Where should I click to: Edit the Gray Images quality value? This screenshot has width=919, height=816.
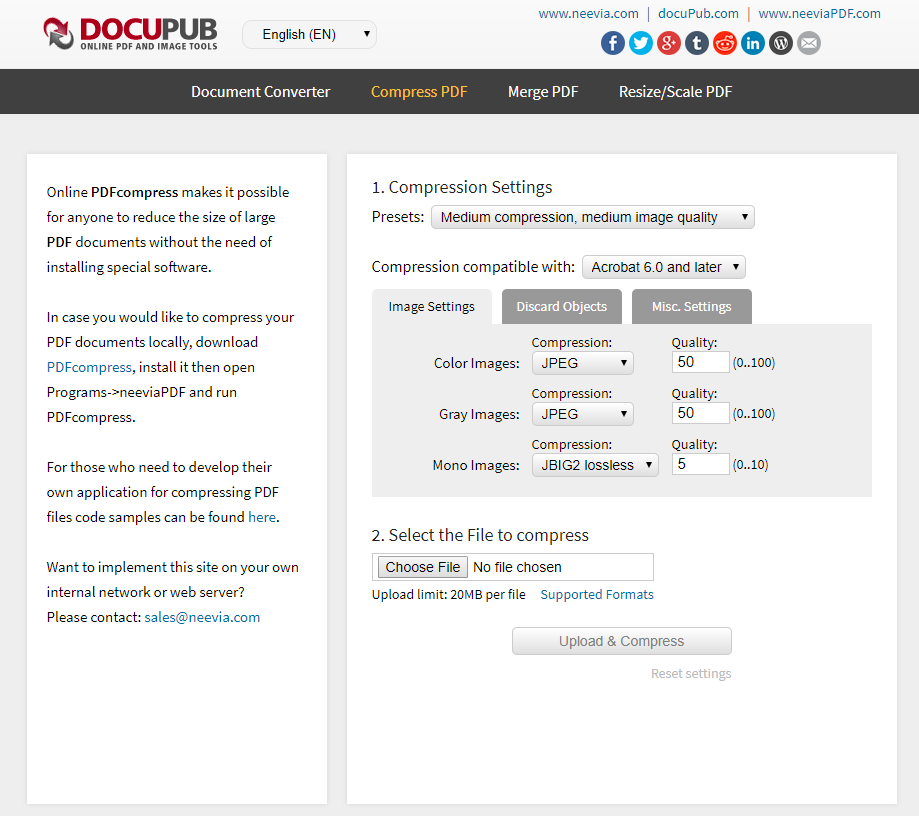700,412
